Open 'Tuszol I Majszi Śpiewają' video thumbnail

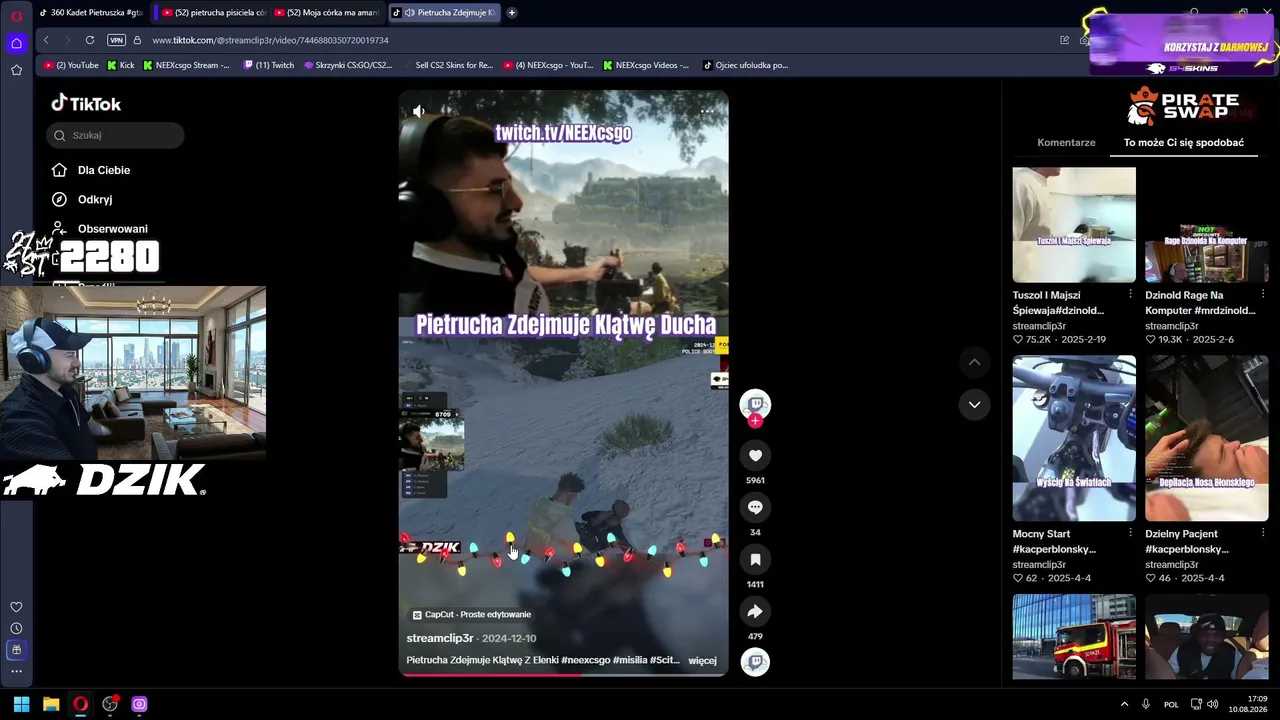tap(1074, 225)
